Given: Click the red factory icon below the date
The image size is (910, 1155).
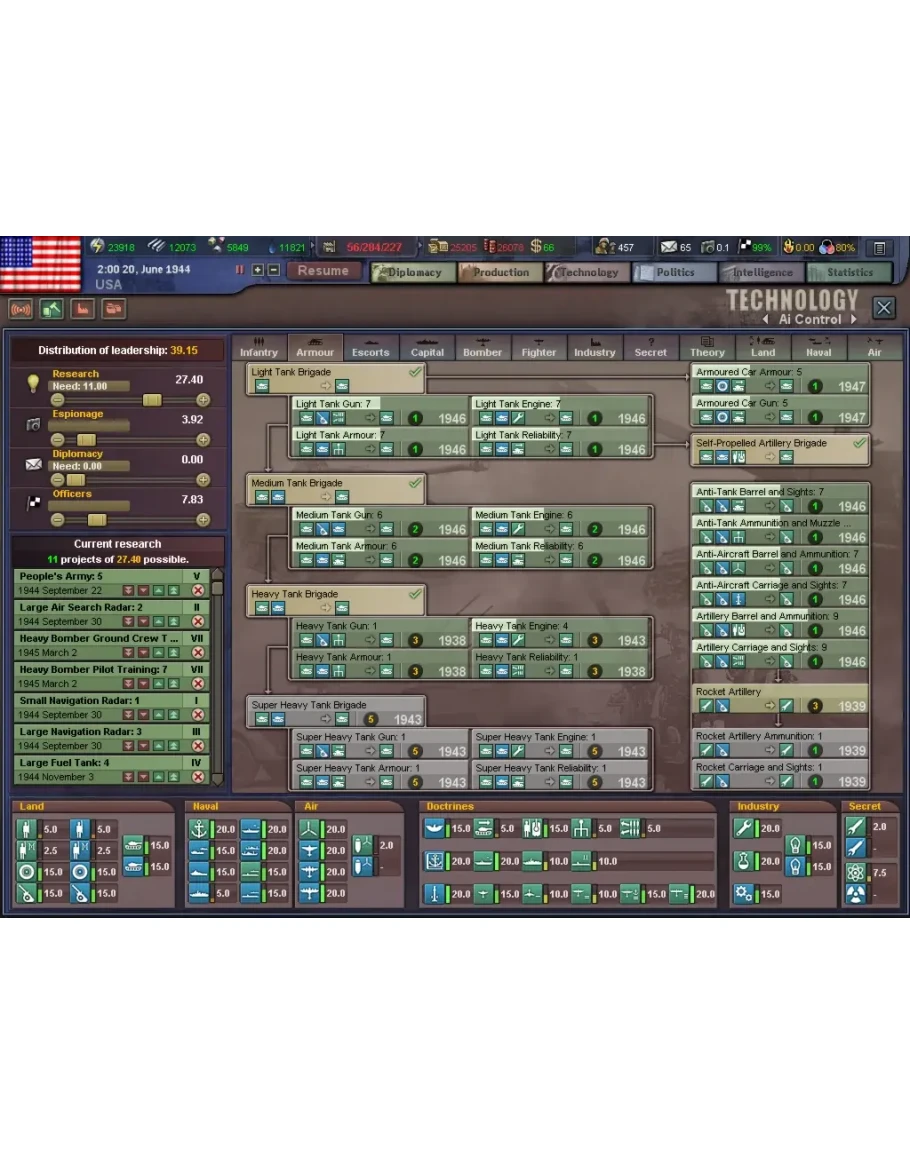Looking at the screenshot, I should pos(84,309).
